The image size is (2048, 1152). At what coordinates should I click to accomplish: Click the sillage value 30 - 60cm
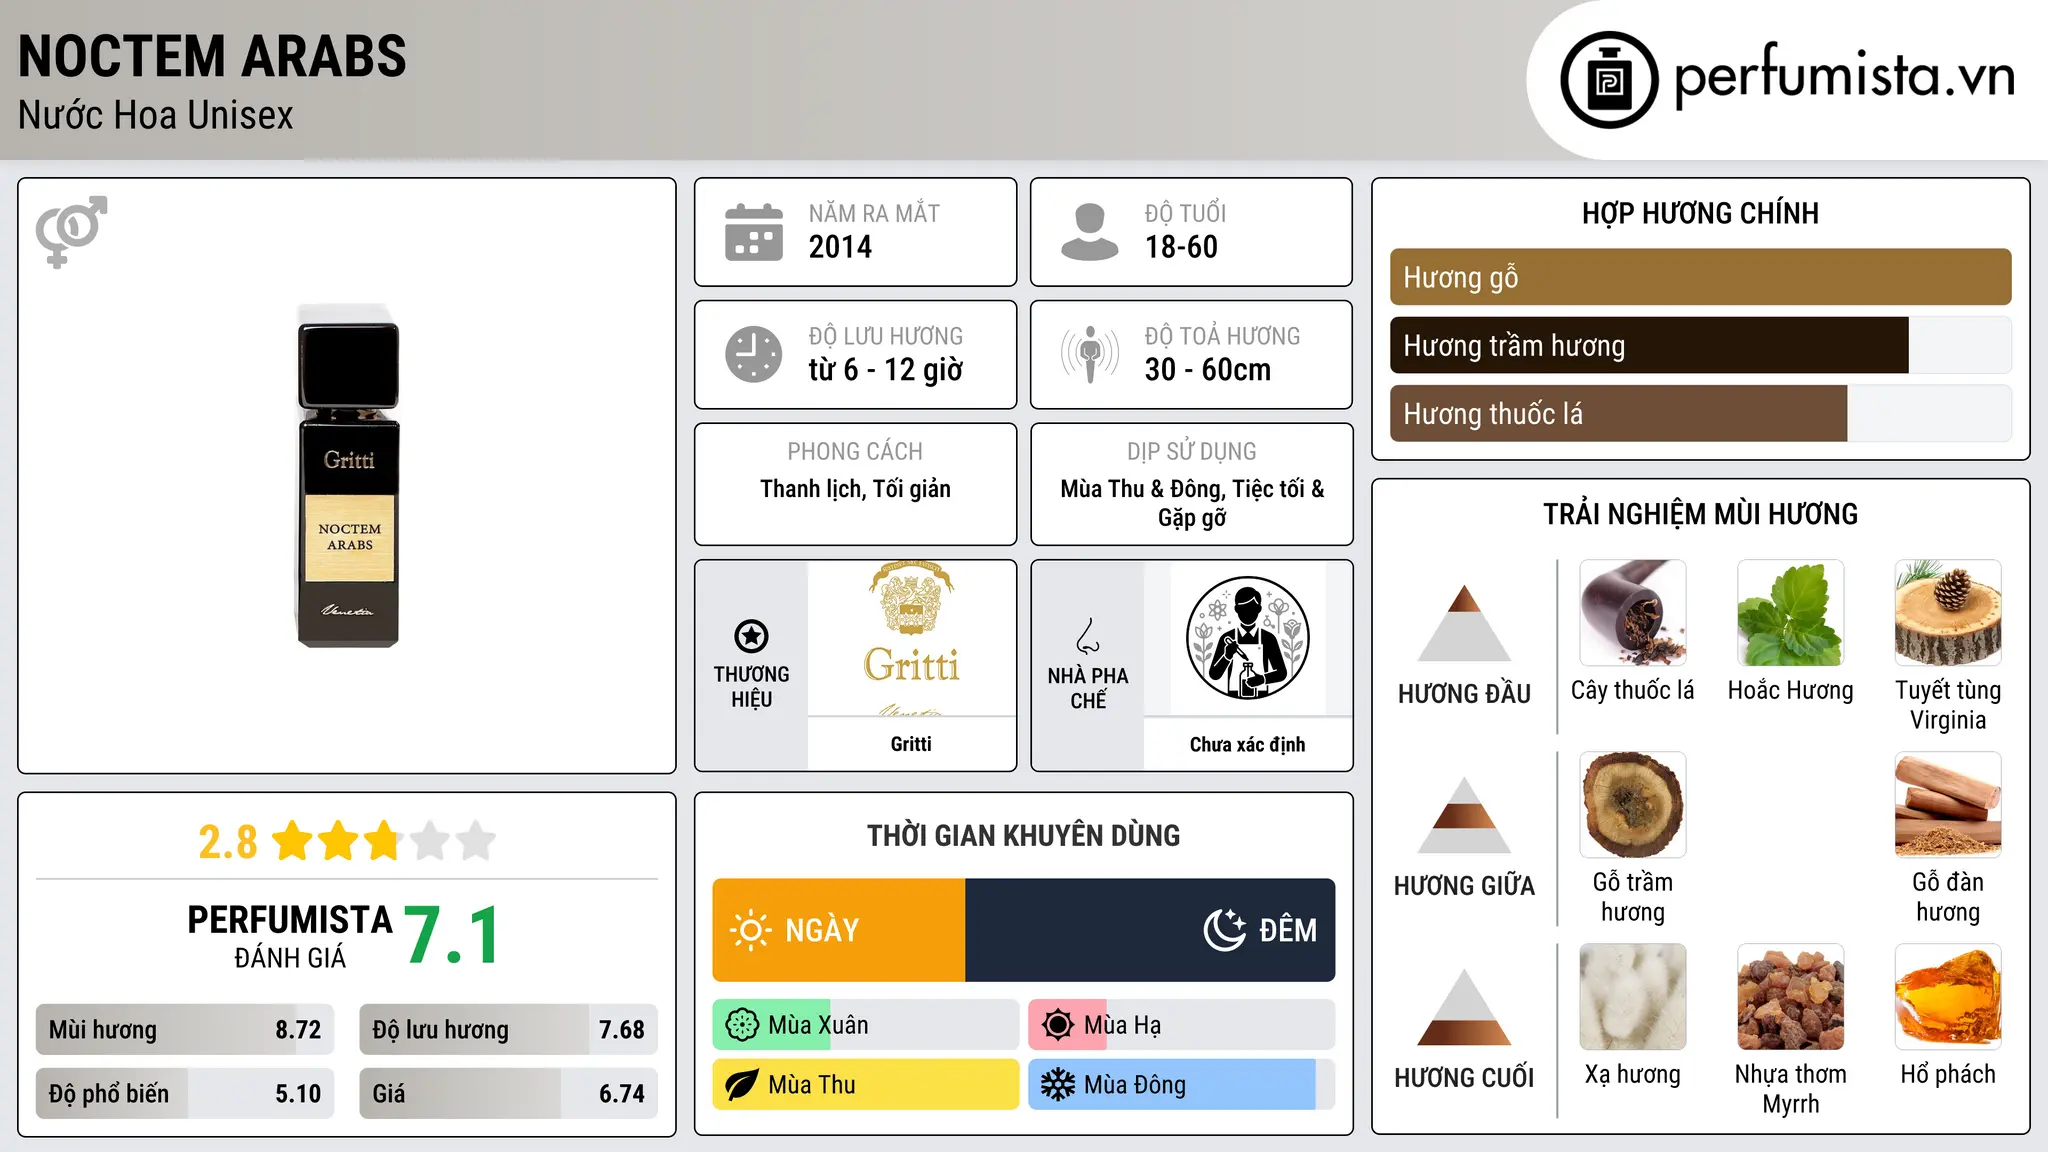1208,370
